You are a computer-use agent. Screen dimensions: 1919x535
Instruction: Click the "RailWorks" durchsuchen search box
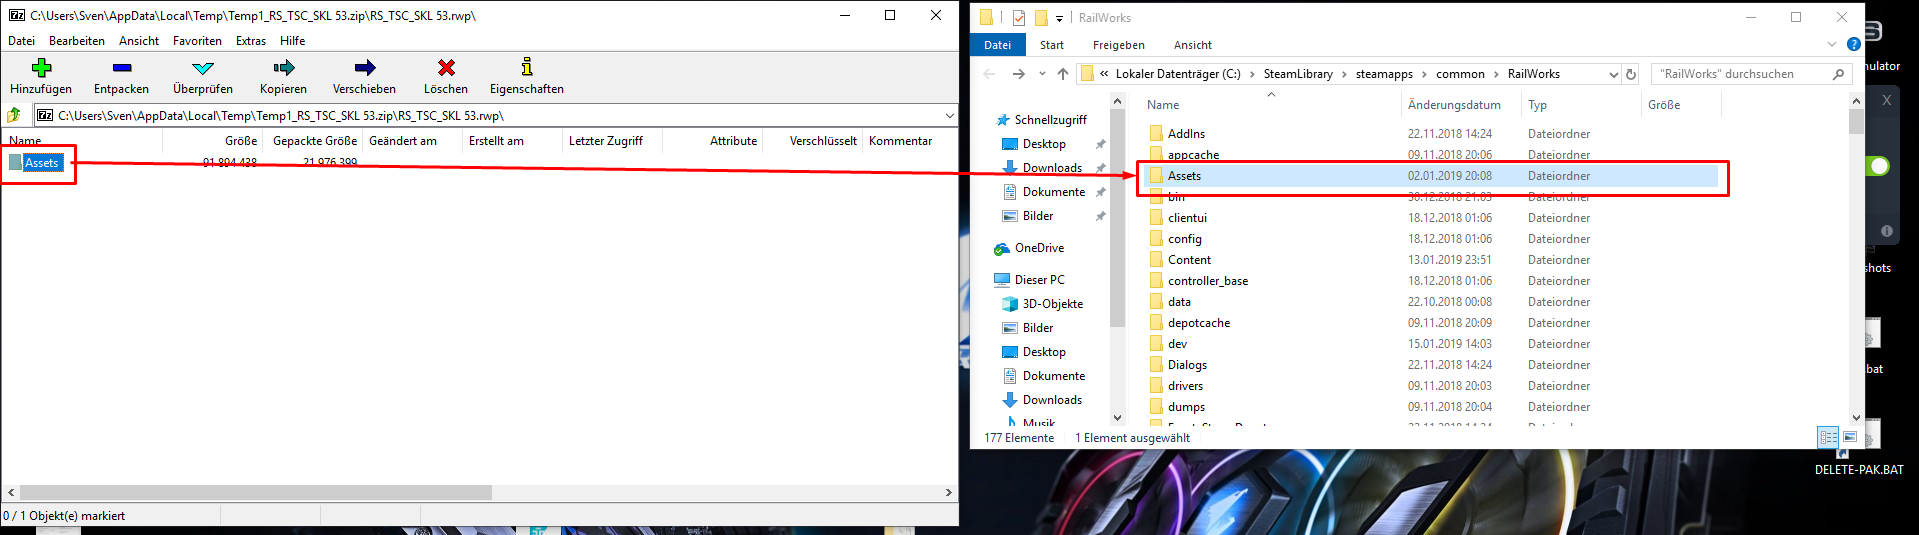tap(1749, 74)
